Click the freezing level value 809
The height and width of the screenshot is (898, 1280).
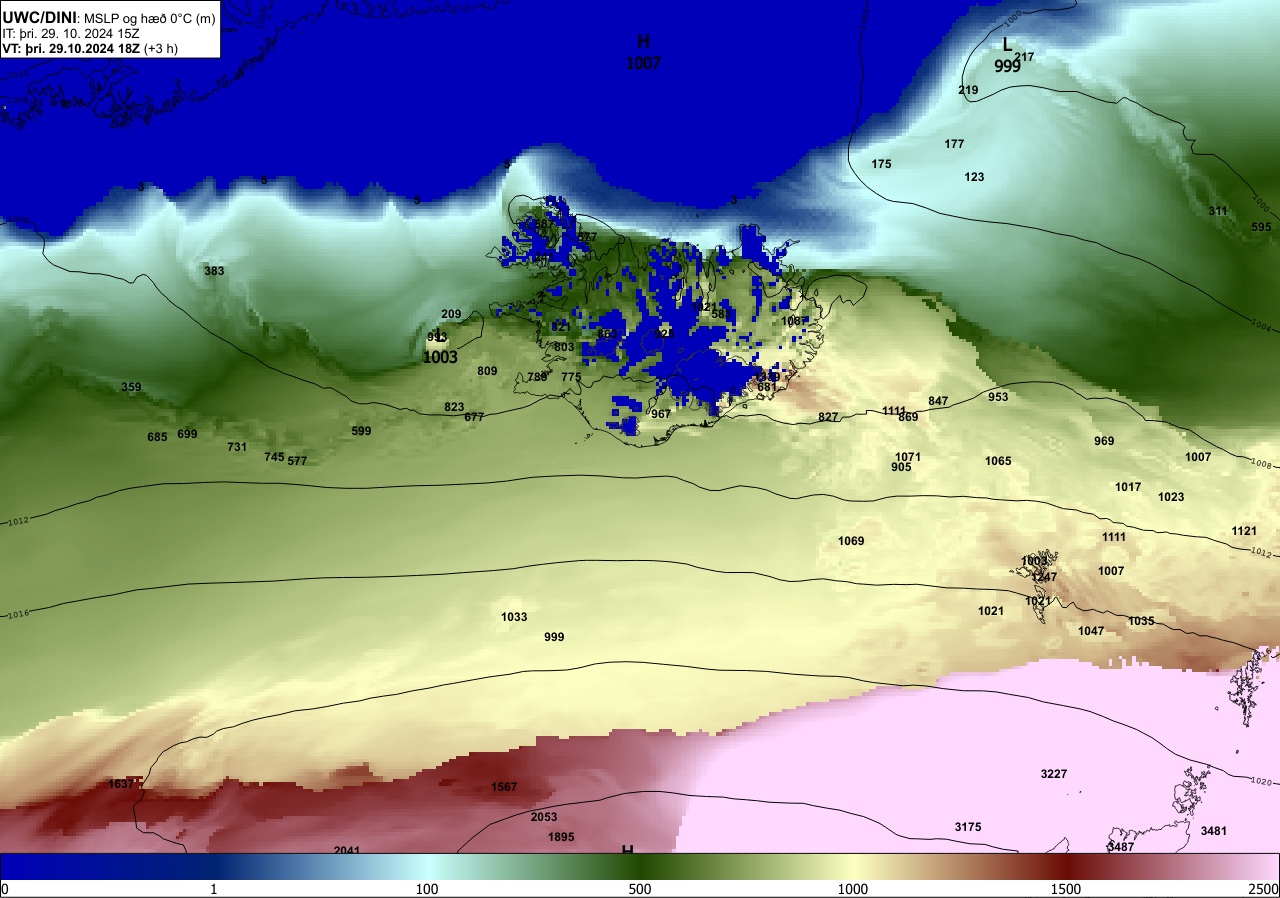point(487,371)
